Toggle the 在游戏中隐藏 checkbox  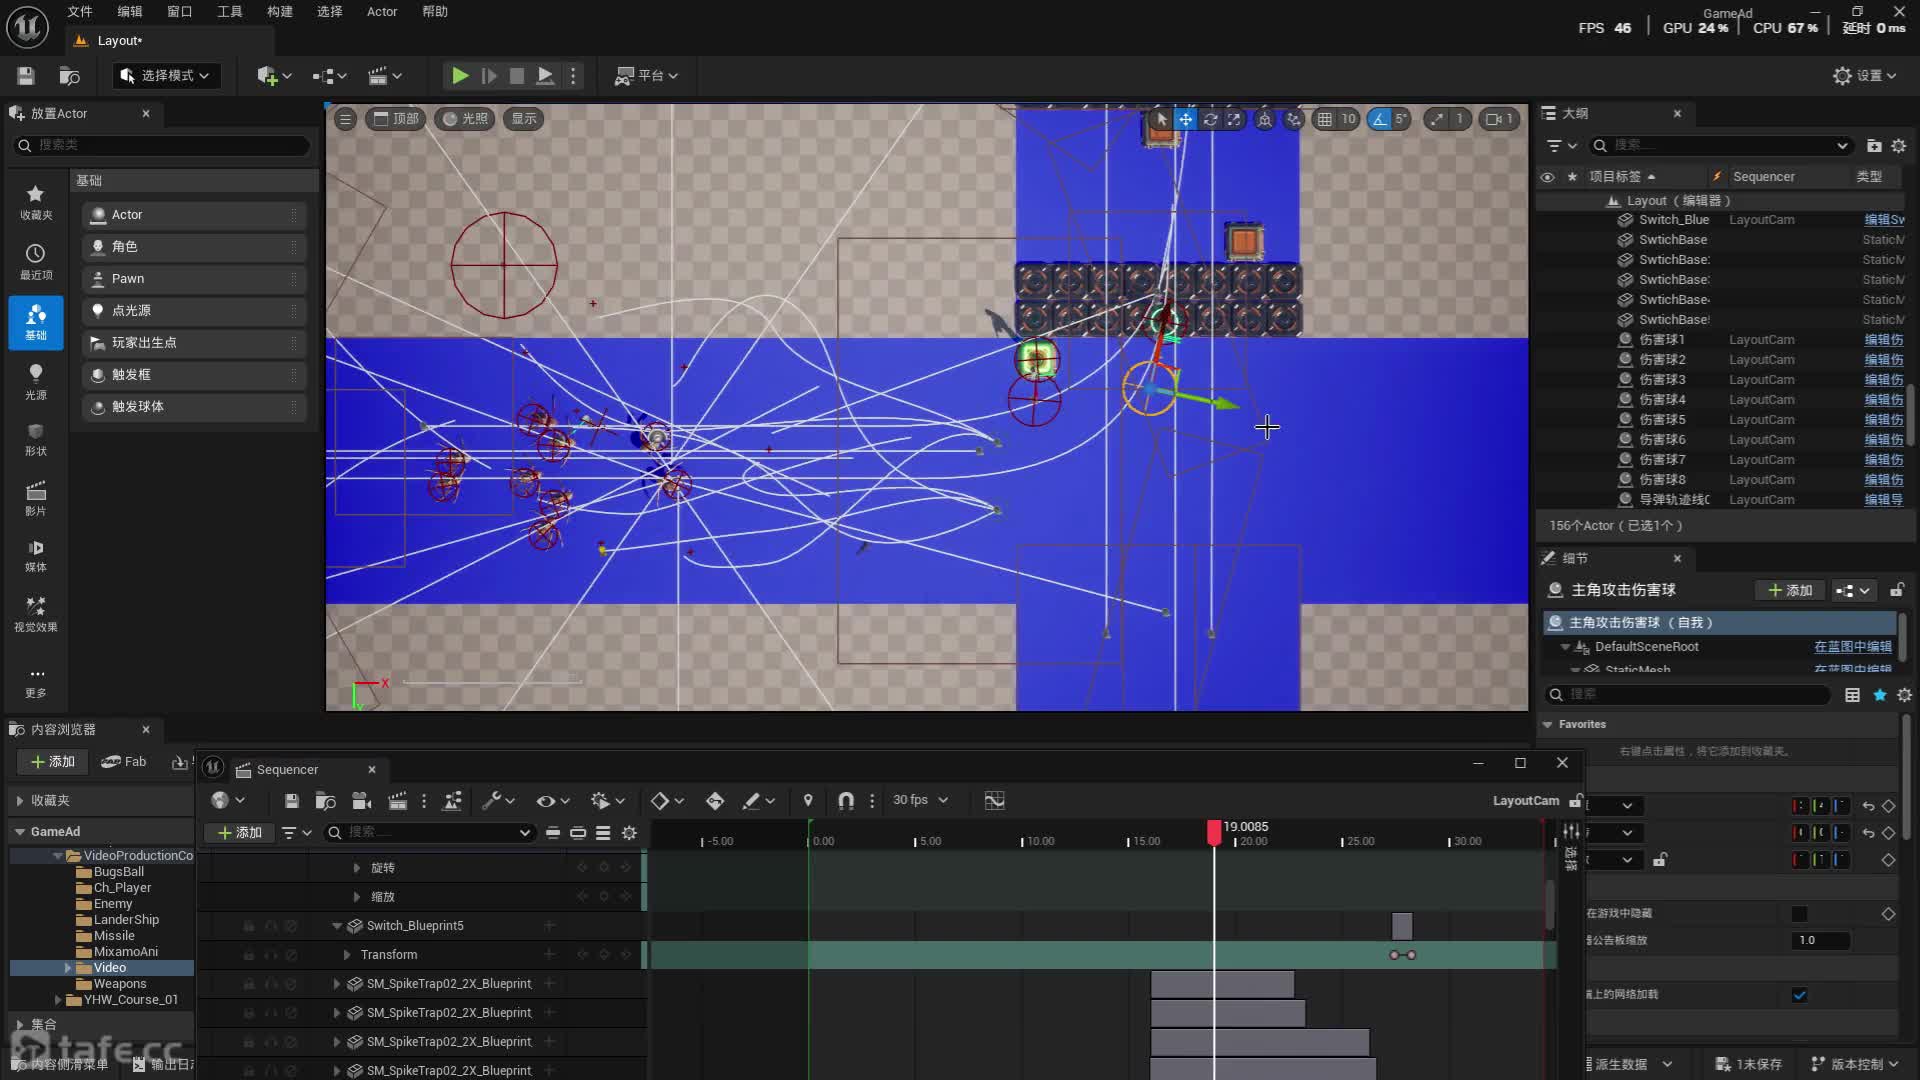[x=1799, y=914]
